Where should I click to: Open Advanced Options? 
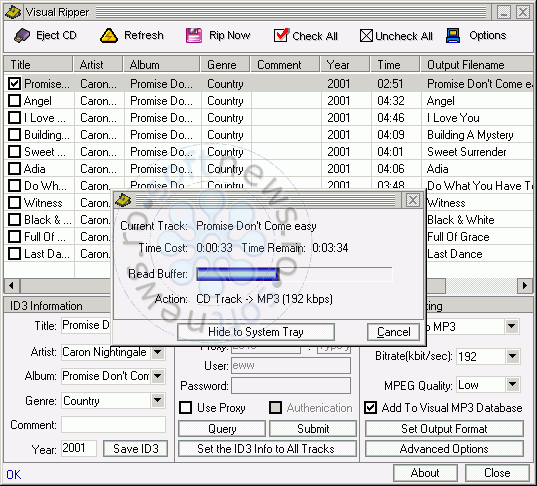coord(444,448)
